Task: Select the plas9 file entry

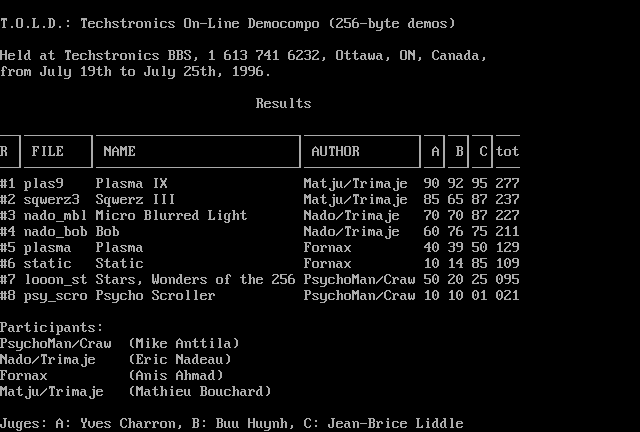Action: pyautogui.click(x=43, y=184)
